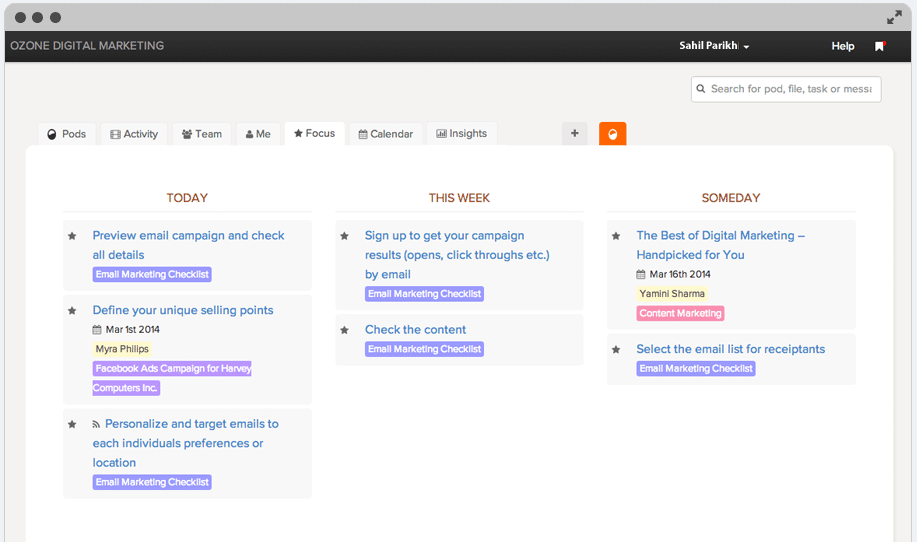Click the search field for pods and files
This screenshot has height=542, width=917.
(792, 89)
